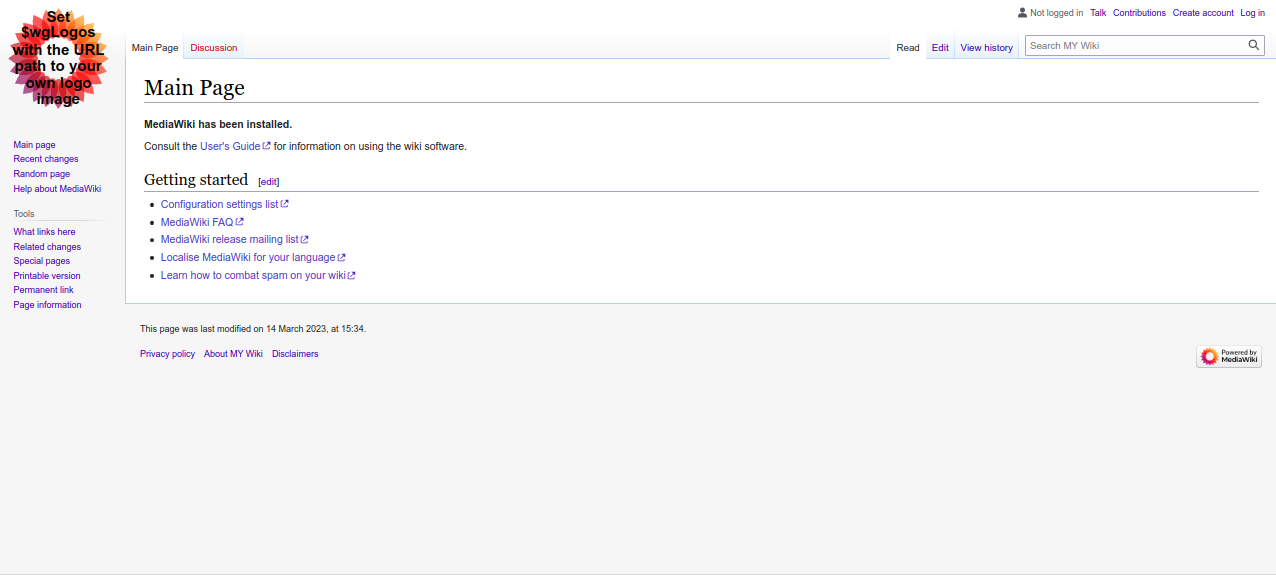The image size is (1276, 576).
Task: Open the Discussion tab
Action: pyautogui.click(x=214, y=48)
